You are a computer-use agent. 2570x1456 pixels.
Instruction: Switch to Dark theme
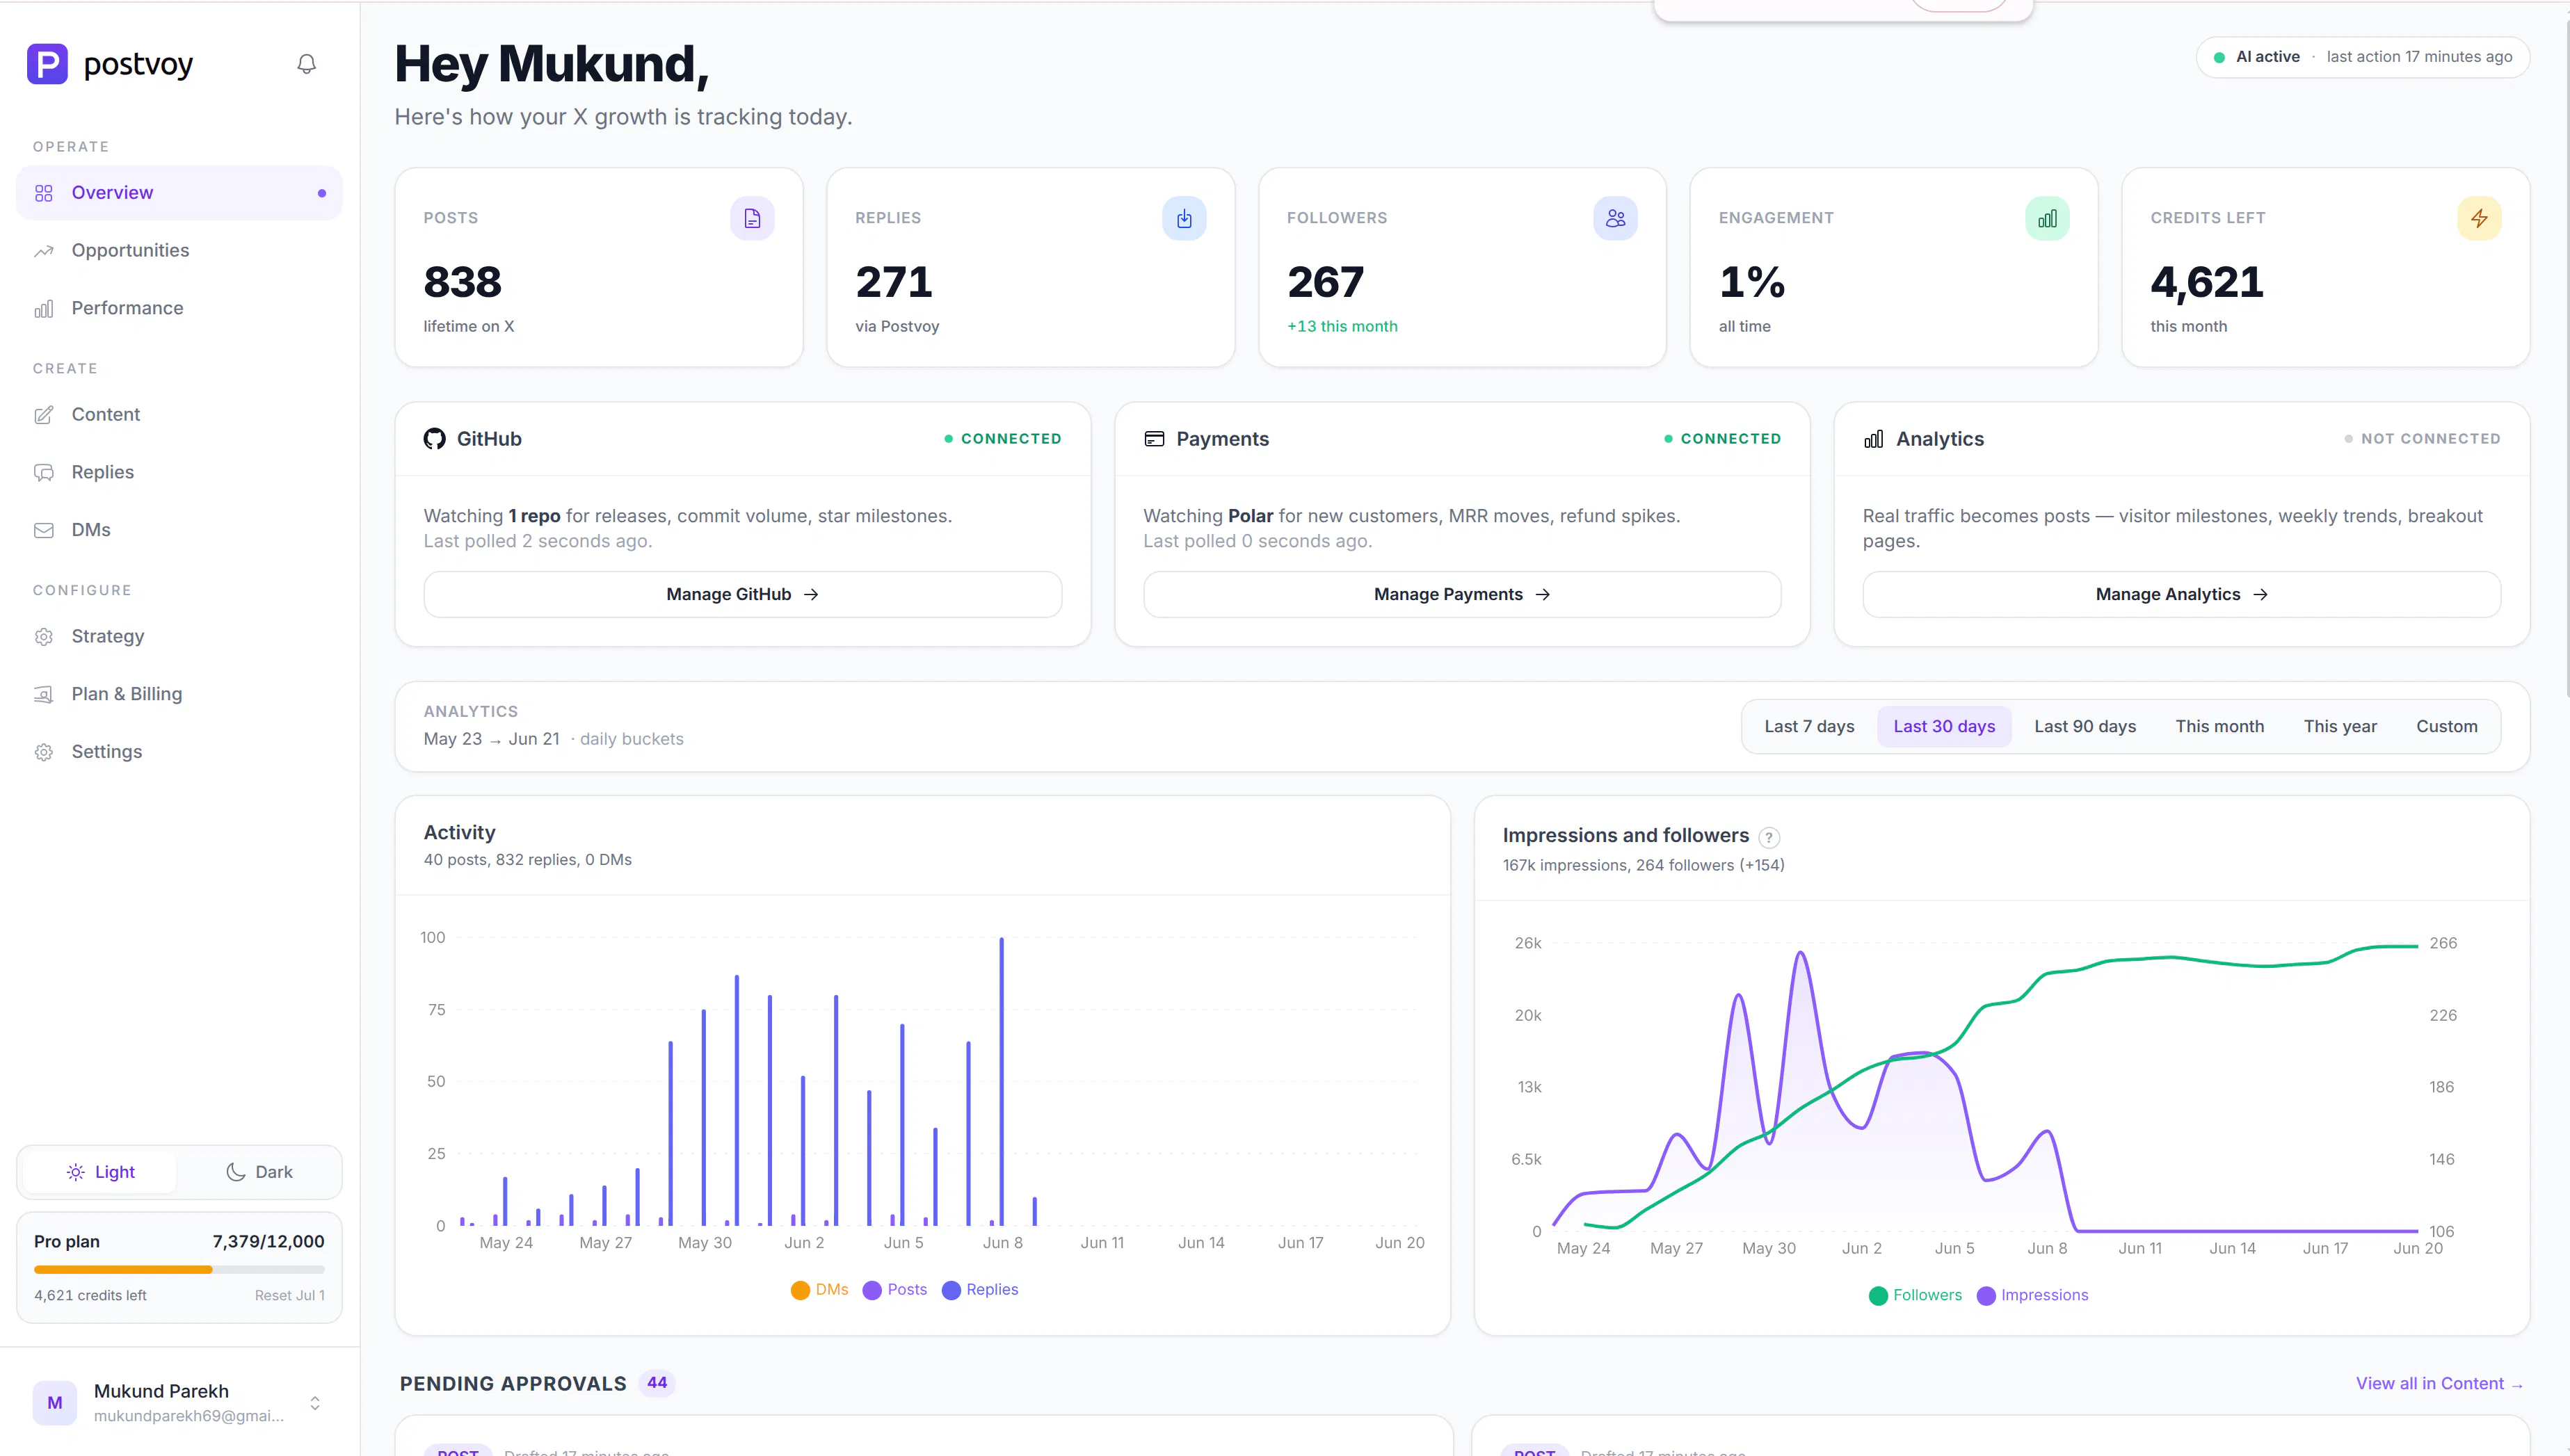tap(259, 1172)
